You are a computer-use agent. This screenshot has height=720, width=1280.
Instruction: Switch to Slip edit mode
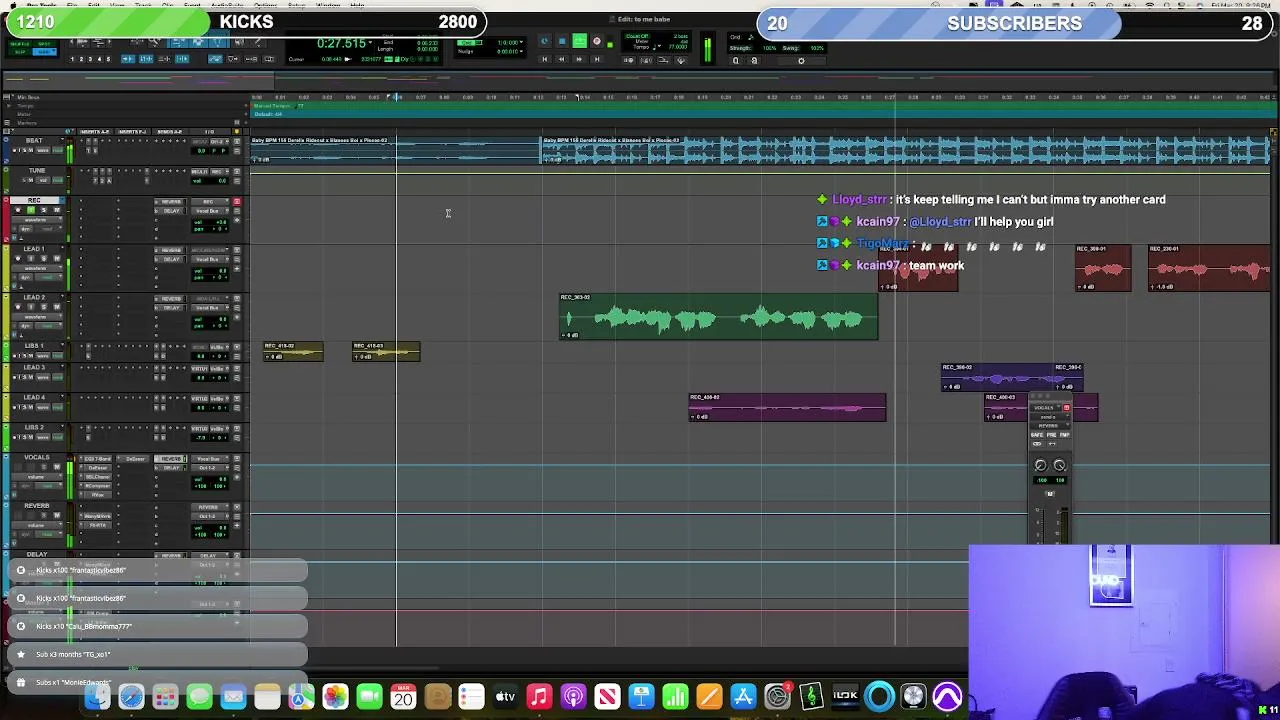(x=19, y=52)
